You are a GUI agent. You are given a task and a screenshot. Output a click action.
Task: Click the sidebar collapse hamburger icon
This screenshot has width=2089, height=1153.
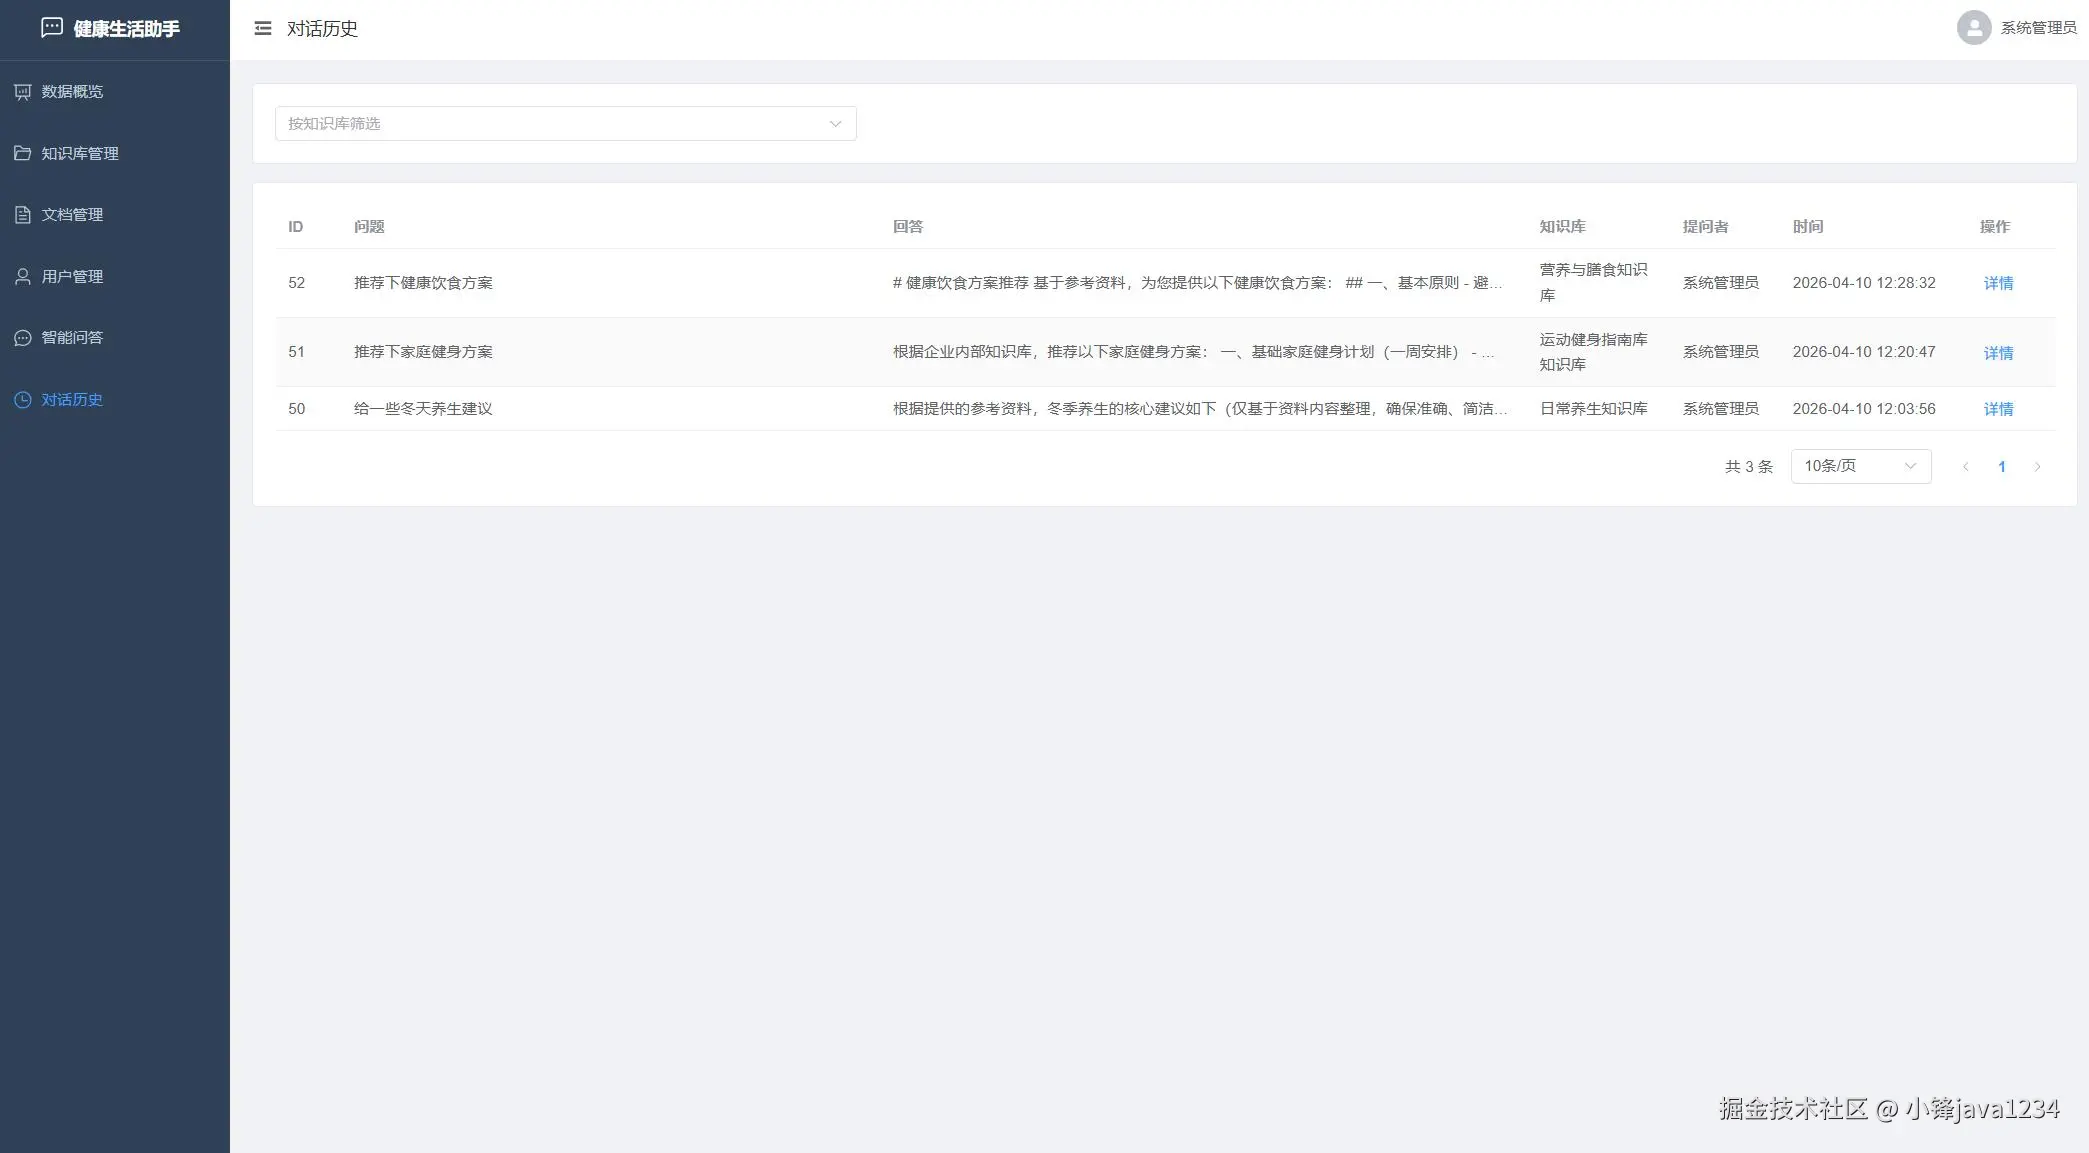coord(263,29)
